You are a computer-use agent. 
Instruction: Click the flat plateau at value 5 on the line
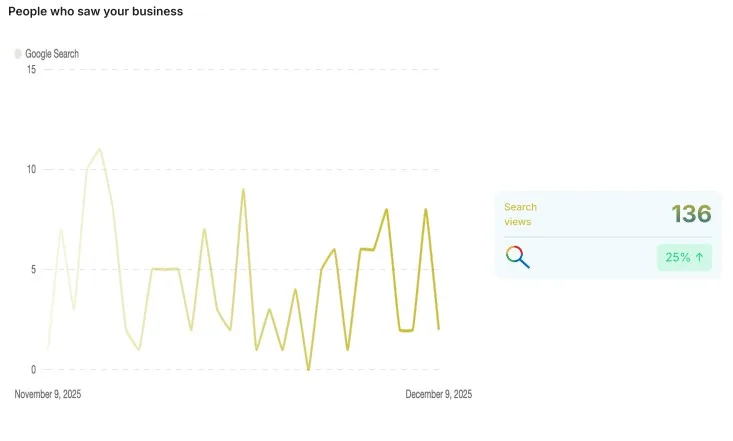tap(165, 269)
